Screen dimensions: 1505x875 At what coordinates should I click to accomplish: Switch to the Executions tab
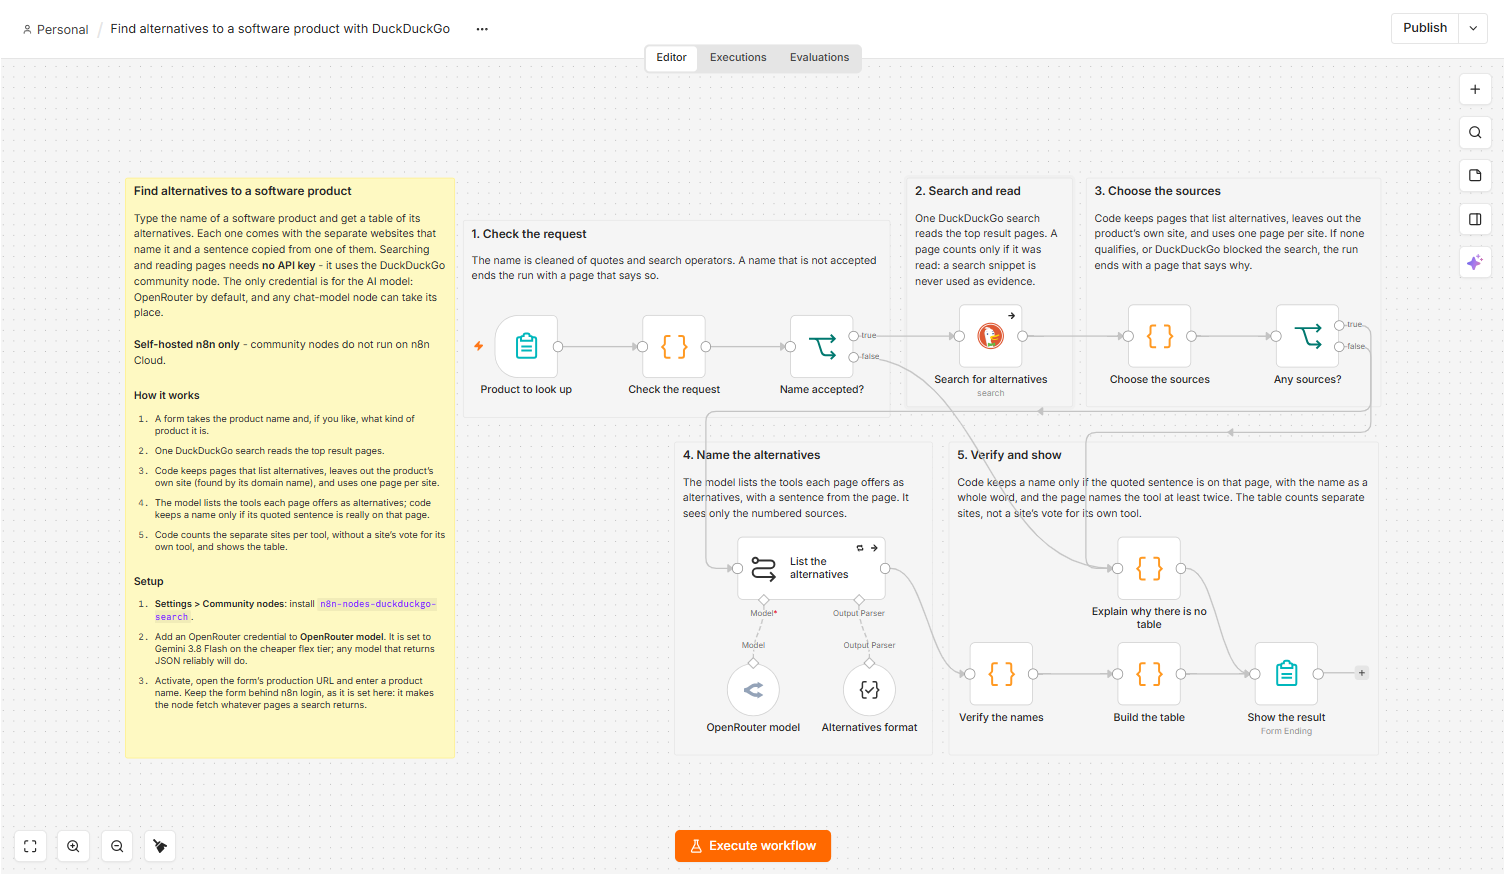click(x=738, y=58)
